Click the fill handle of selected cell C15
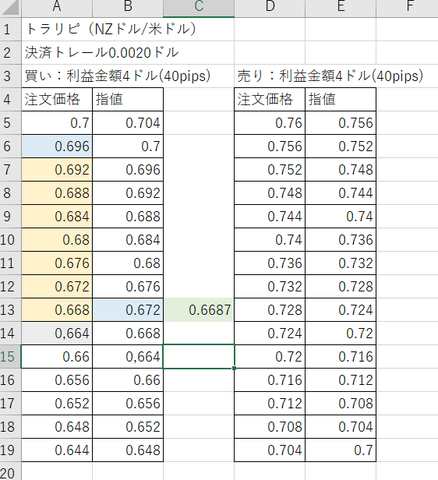 234,368
